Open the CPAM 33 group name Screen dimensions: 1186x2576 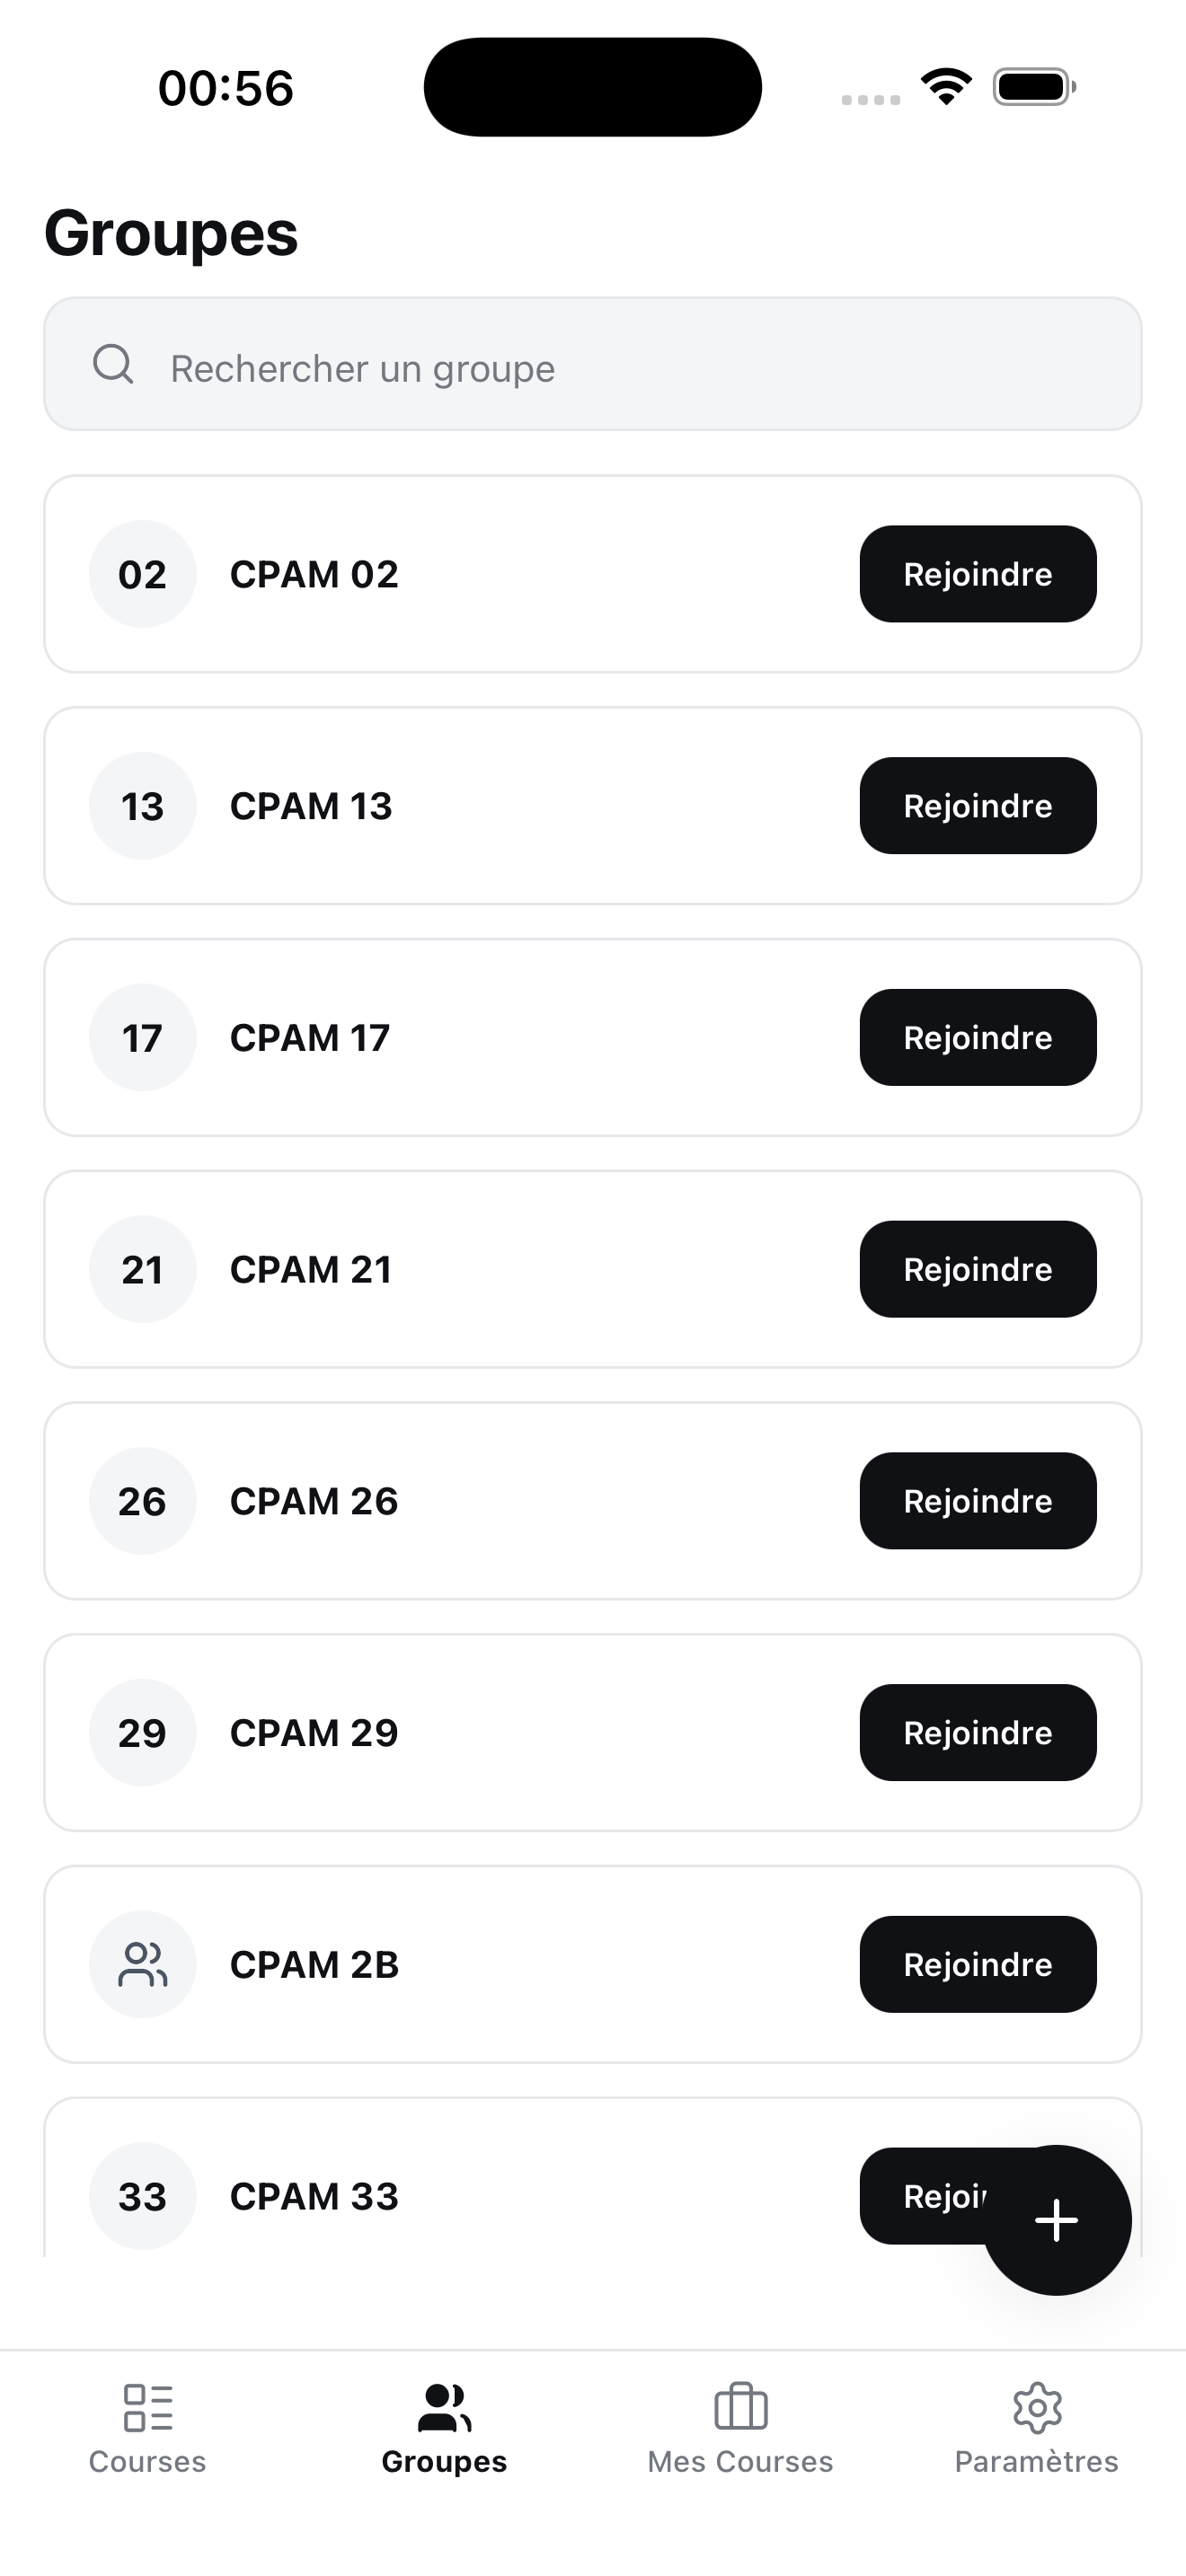pyautogui.click(x=314, y=2197)
